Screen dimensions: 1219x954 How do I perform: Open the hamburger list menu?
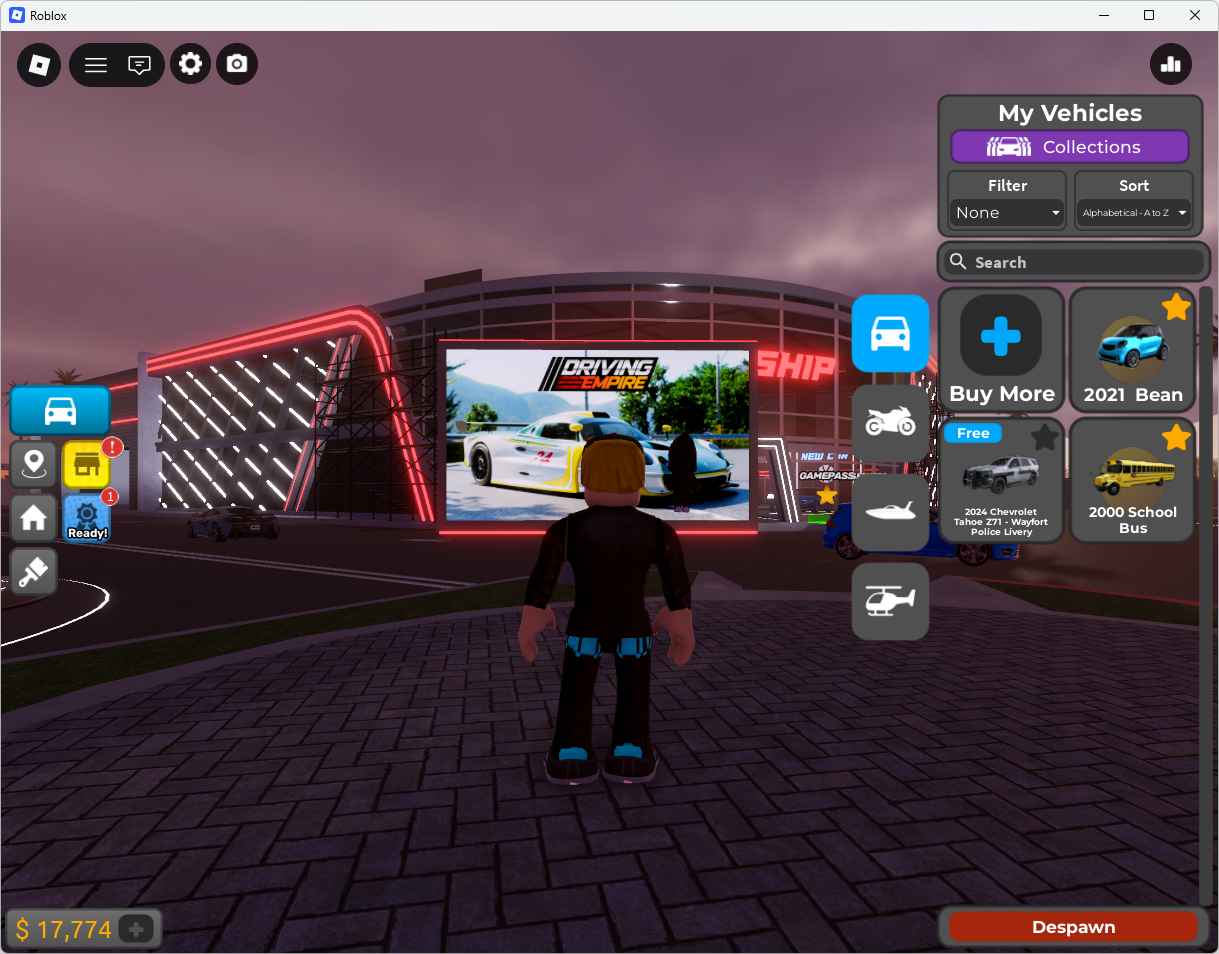pos(96,65)
